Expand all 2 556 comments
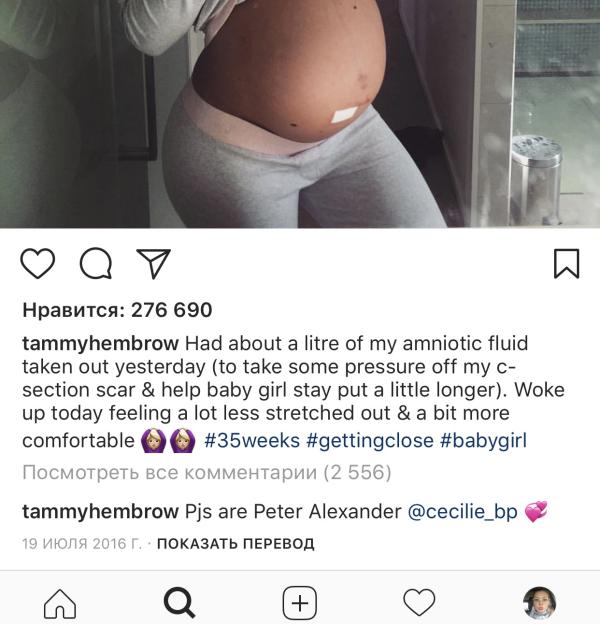The height and width of the screenshot is (624, 600). pyautogui.click(x=207, y=473)
